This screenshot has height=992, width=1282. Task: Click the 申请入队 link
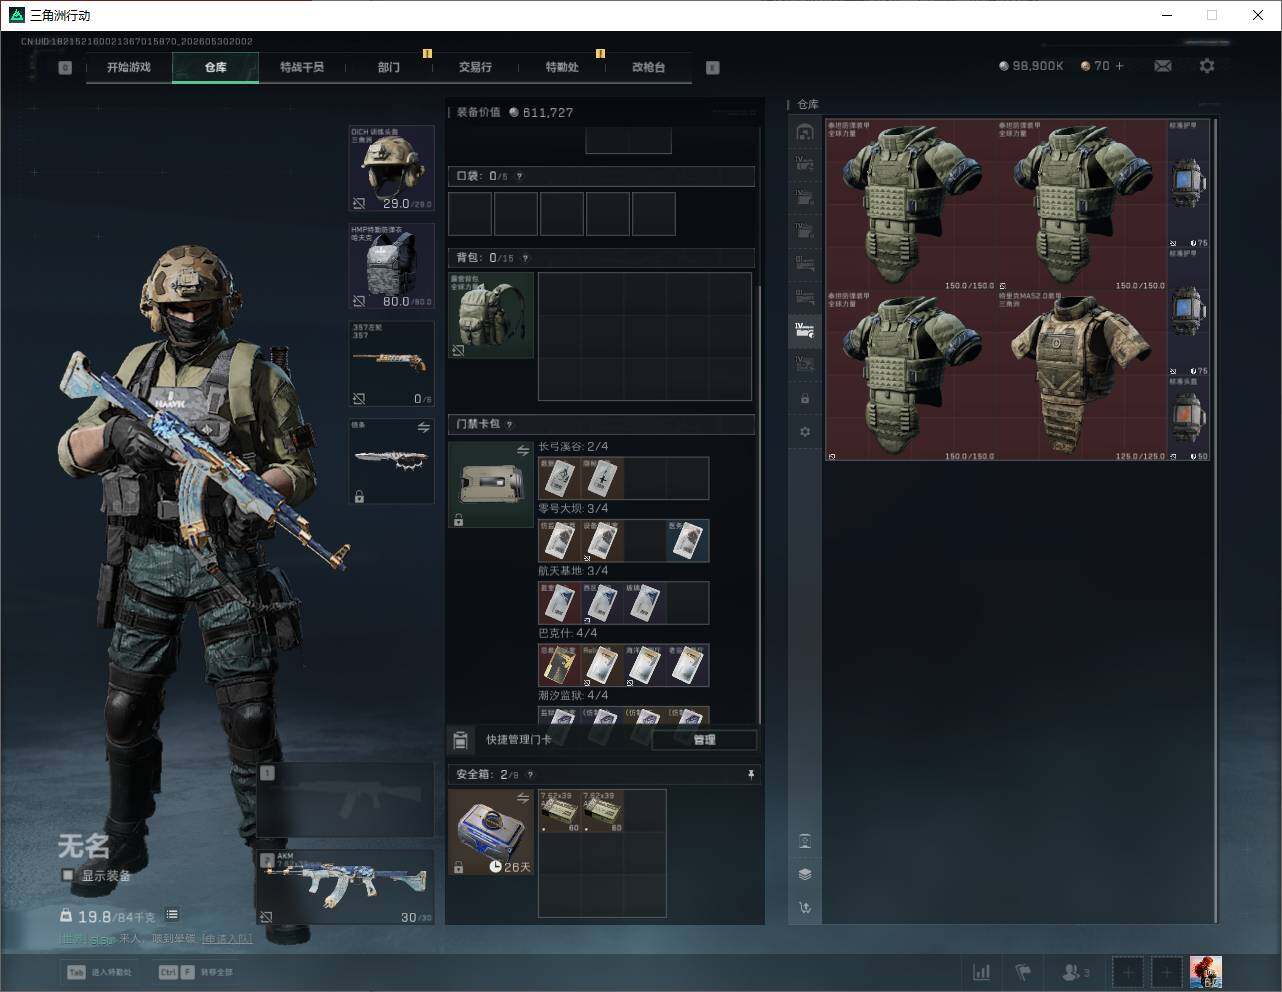(227, 939)
